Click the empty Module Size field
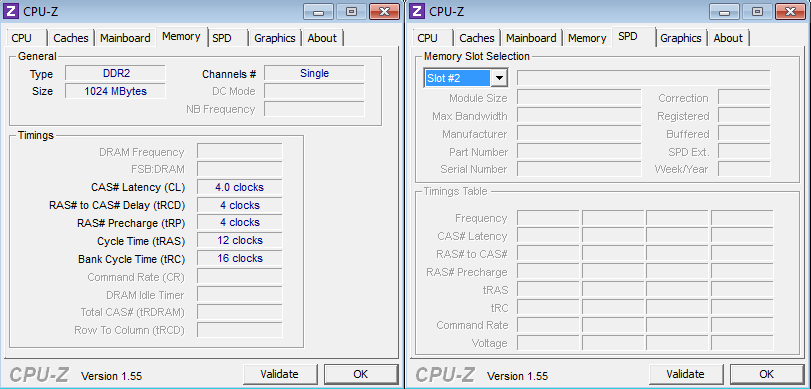Viewport: 811px width, 389px height. [x=579, y=98]
